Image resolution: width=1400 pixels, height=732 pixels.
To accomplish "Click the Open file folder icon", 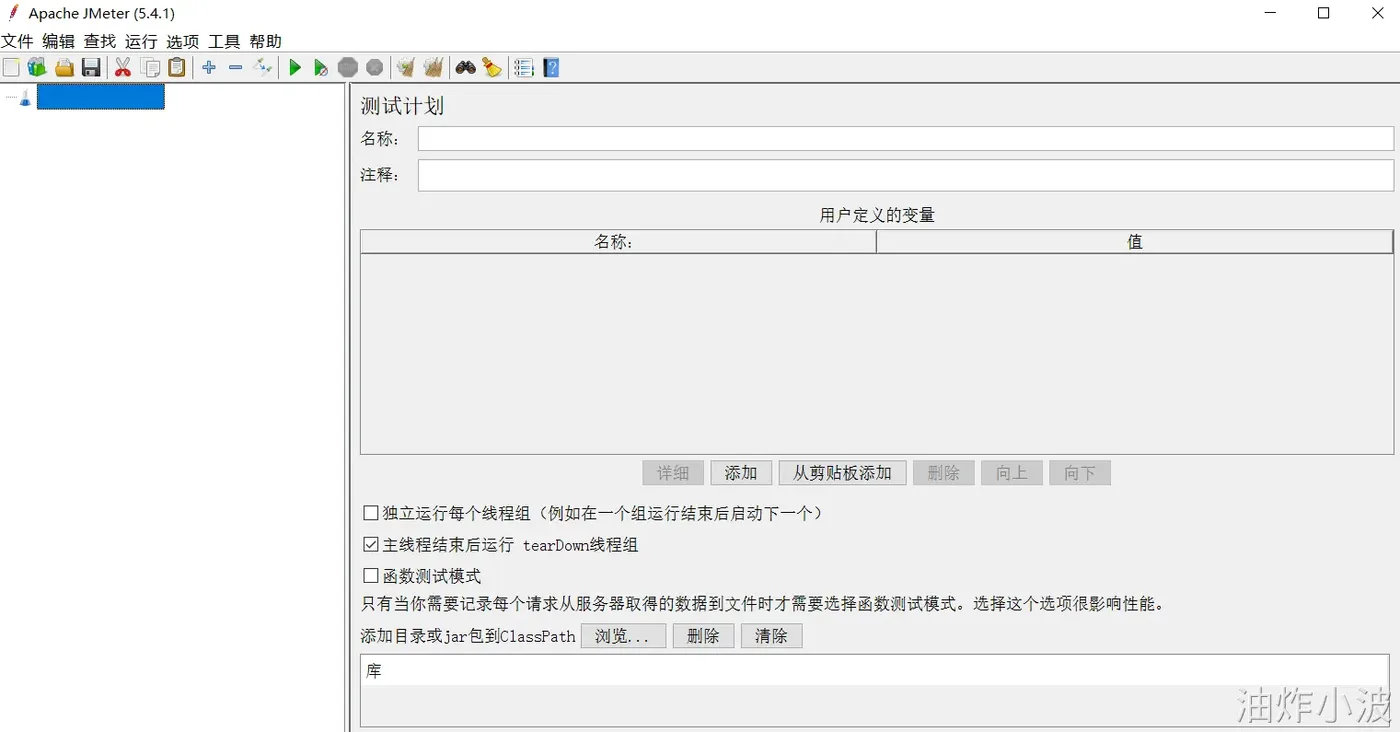I will coord(64,68).
